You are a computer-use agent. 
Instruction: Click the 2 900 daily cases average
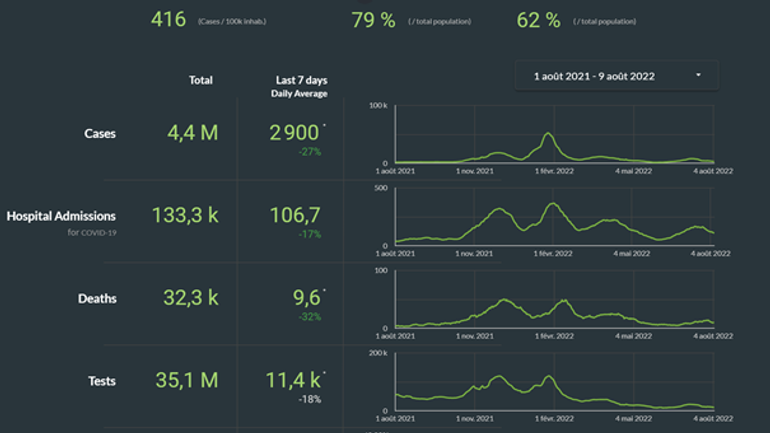pyautogui.click(x=294, y=132)
